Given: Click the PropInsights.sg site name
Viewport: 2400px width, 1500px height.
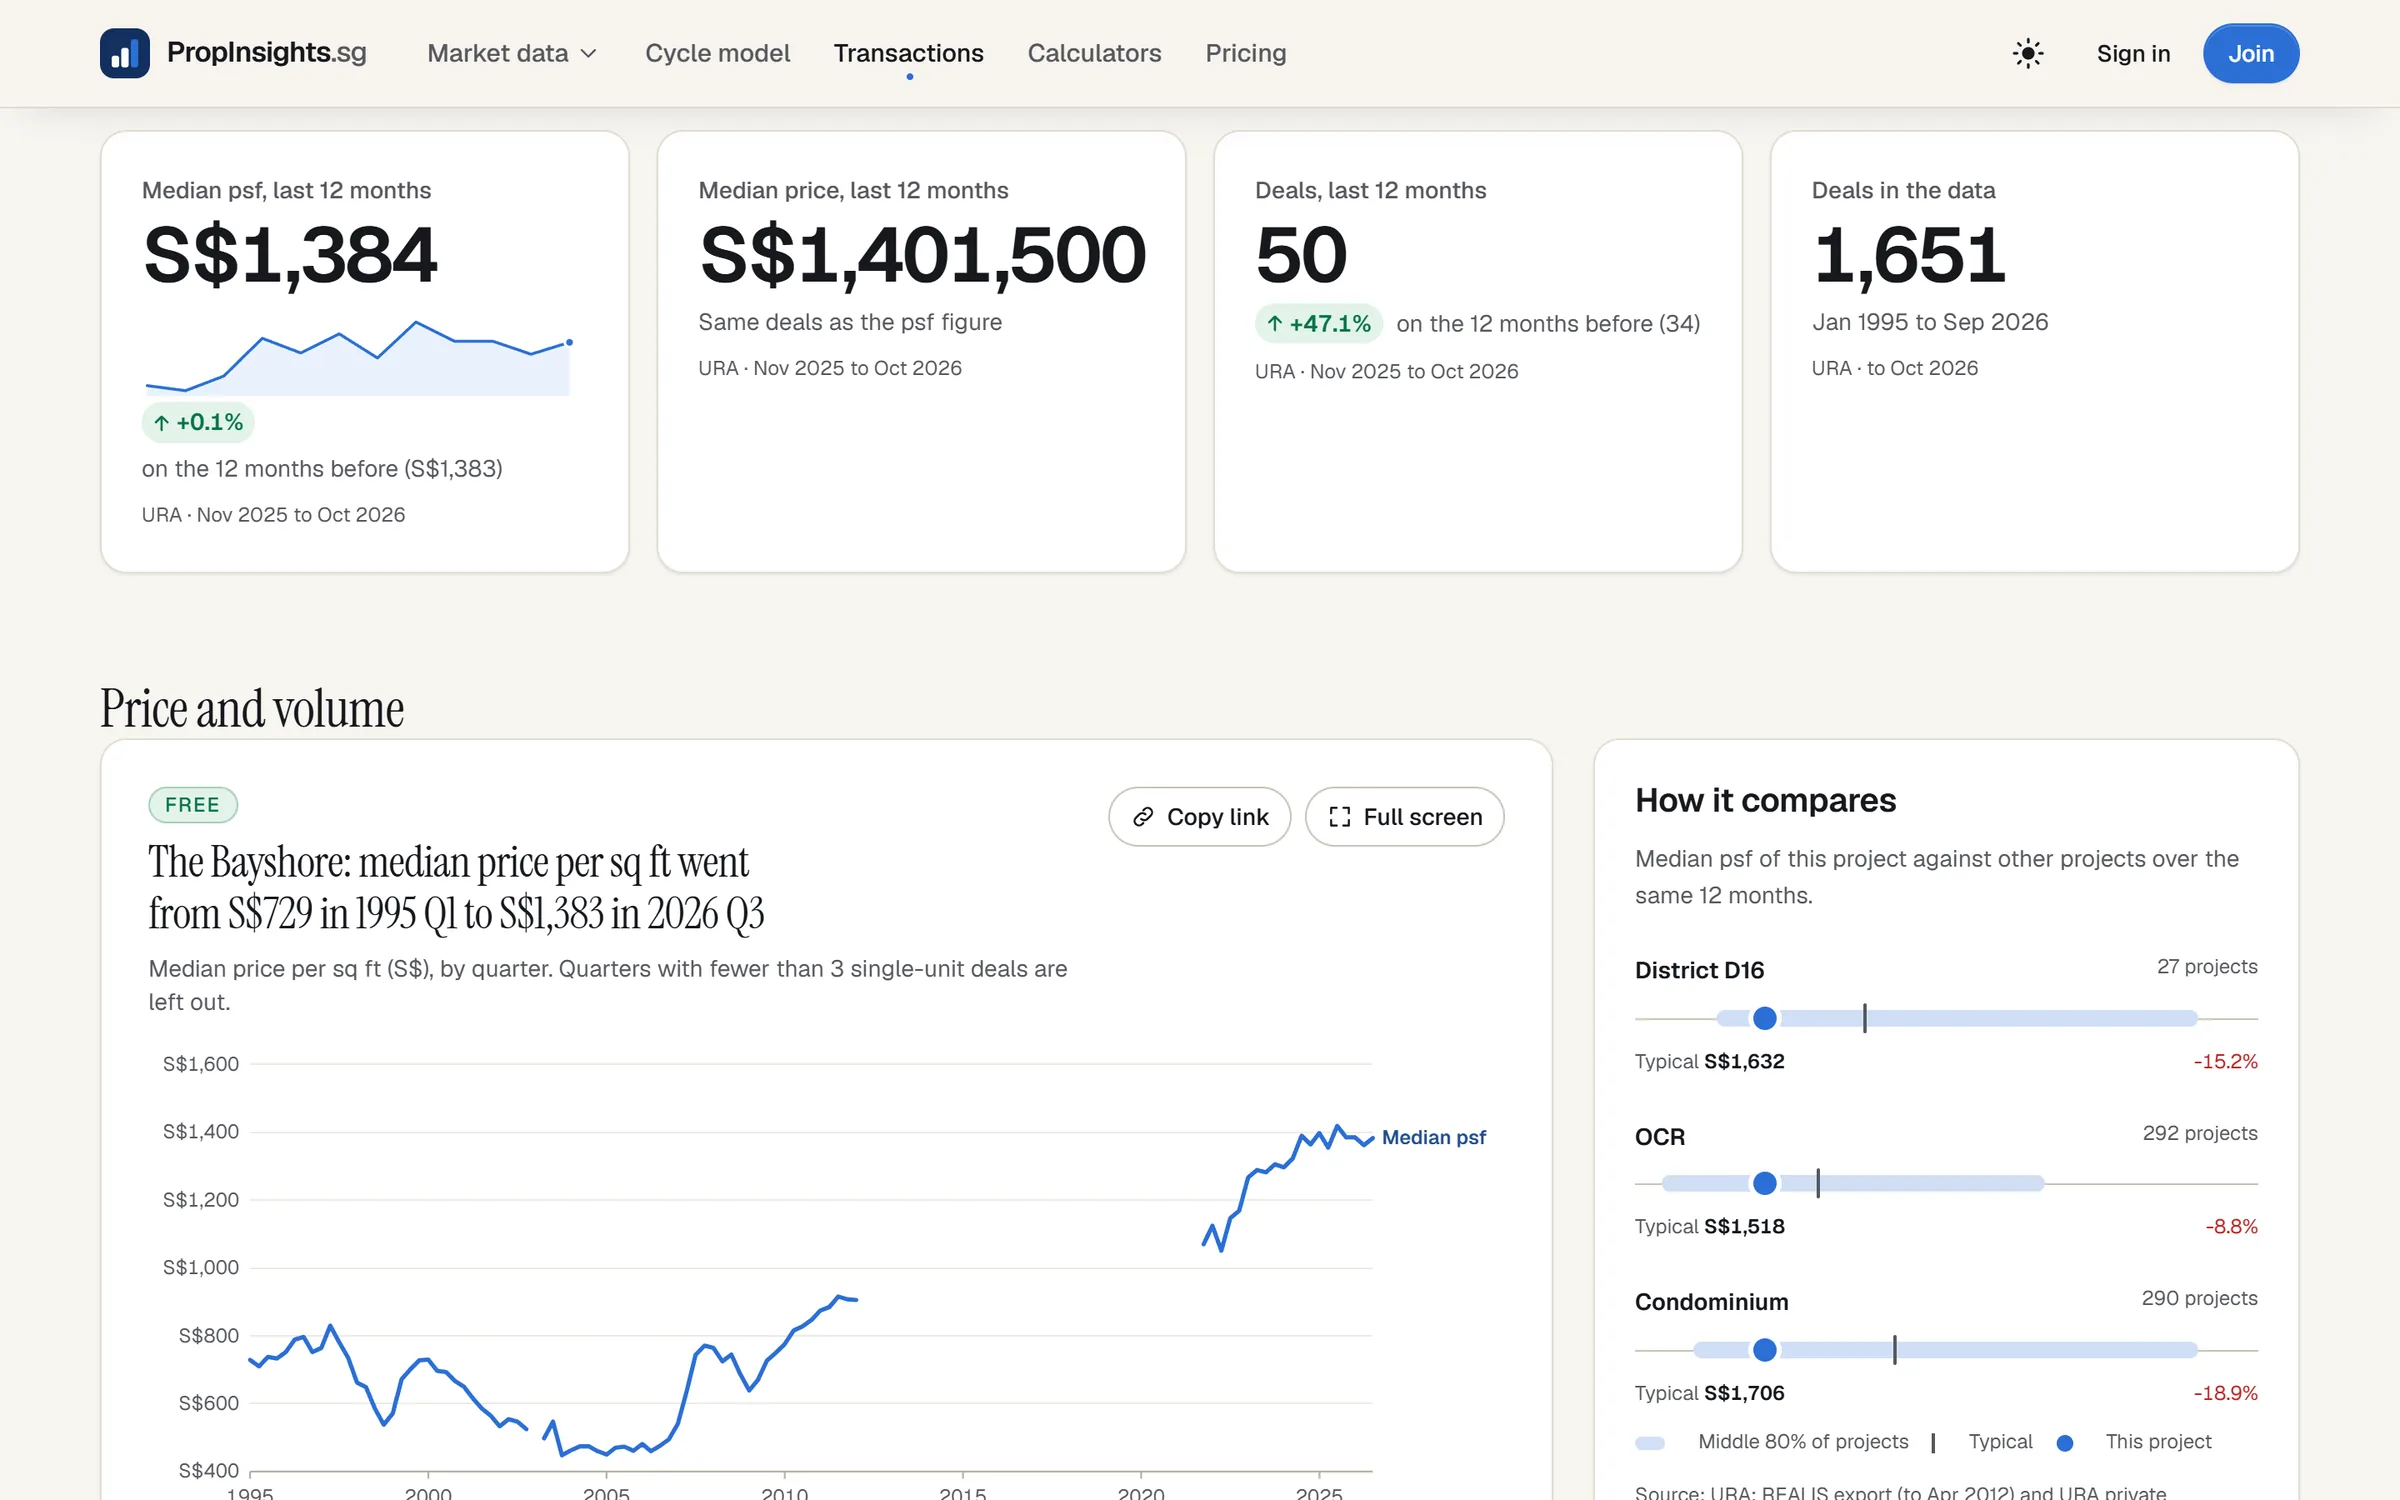Looking at the screenshot, I should point(267,53).
